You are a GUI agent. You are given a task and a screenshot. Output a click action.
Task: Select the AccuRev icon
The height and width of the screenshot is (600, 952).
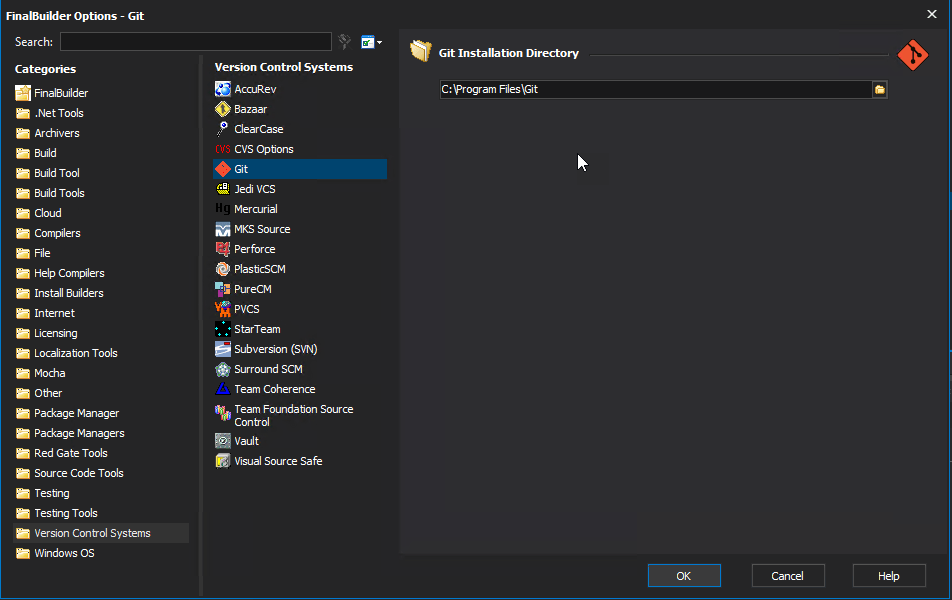[x=222, y=89]
